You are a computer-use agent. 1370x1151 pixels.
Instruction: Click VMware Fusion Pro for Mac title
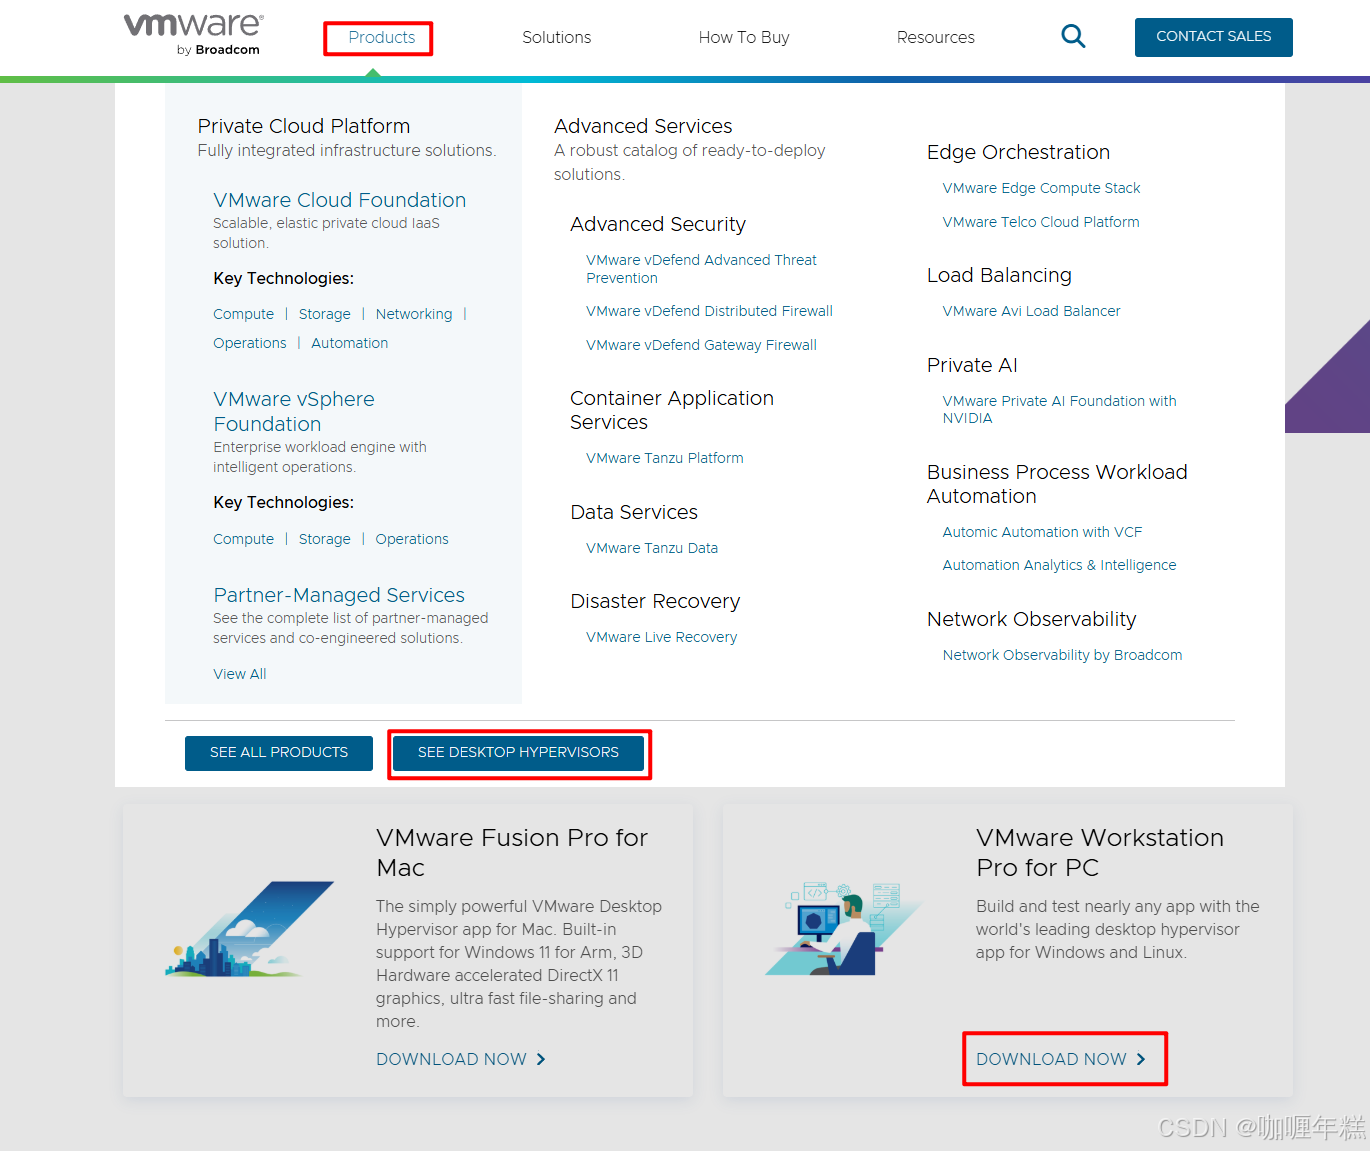coord(512,852)
